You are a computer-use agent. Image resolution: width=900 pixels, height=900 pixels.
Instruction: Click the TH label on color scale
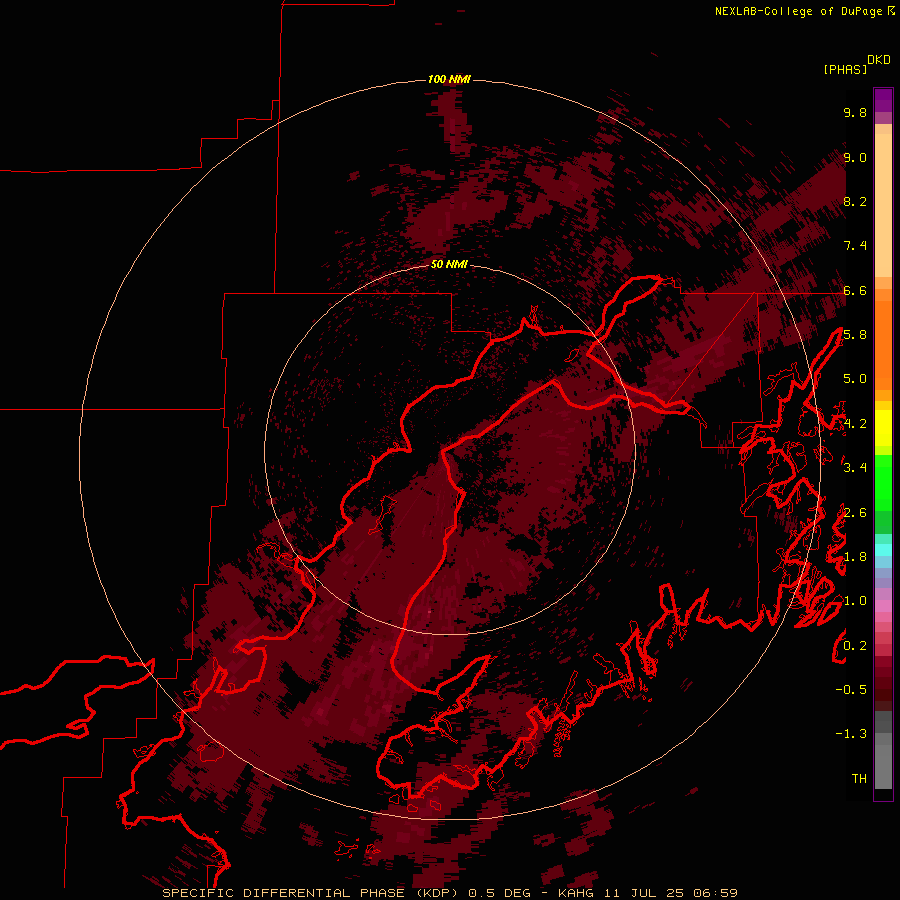pyautogui.click(x=859, y=779)
